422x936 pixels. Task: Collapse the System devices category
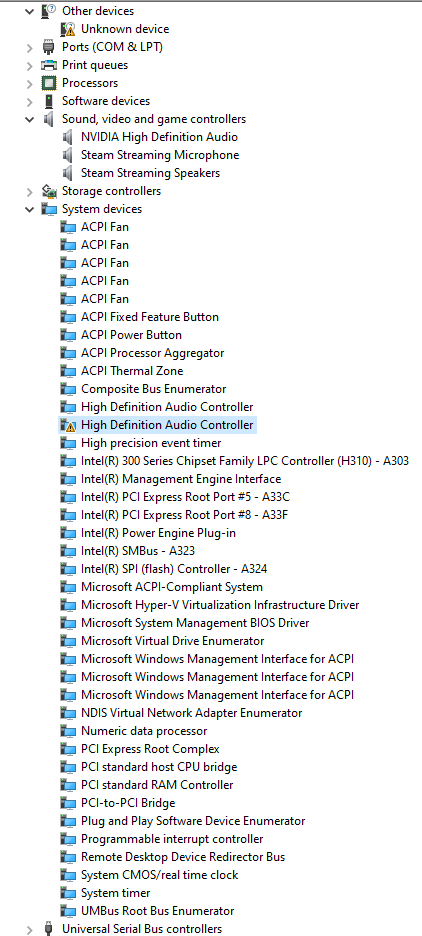pyautogui.click(x=29, y=209)
